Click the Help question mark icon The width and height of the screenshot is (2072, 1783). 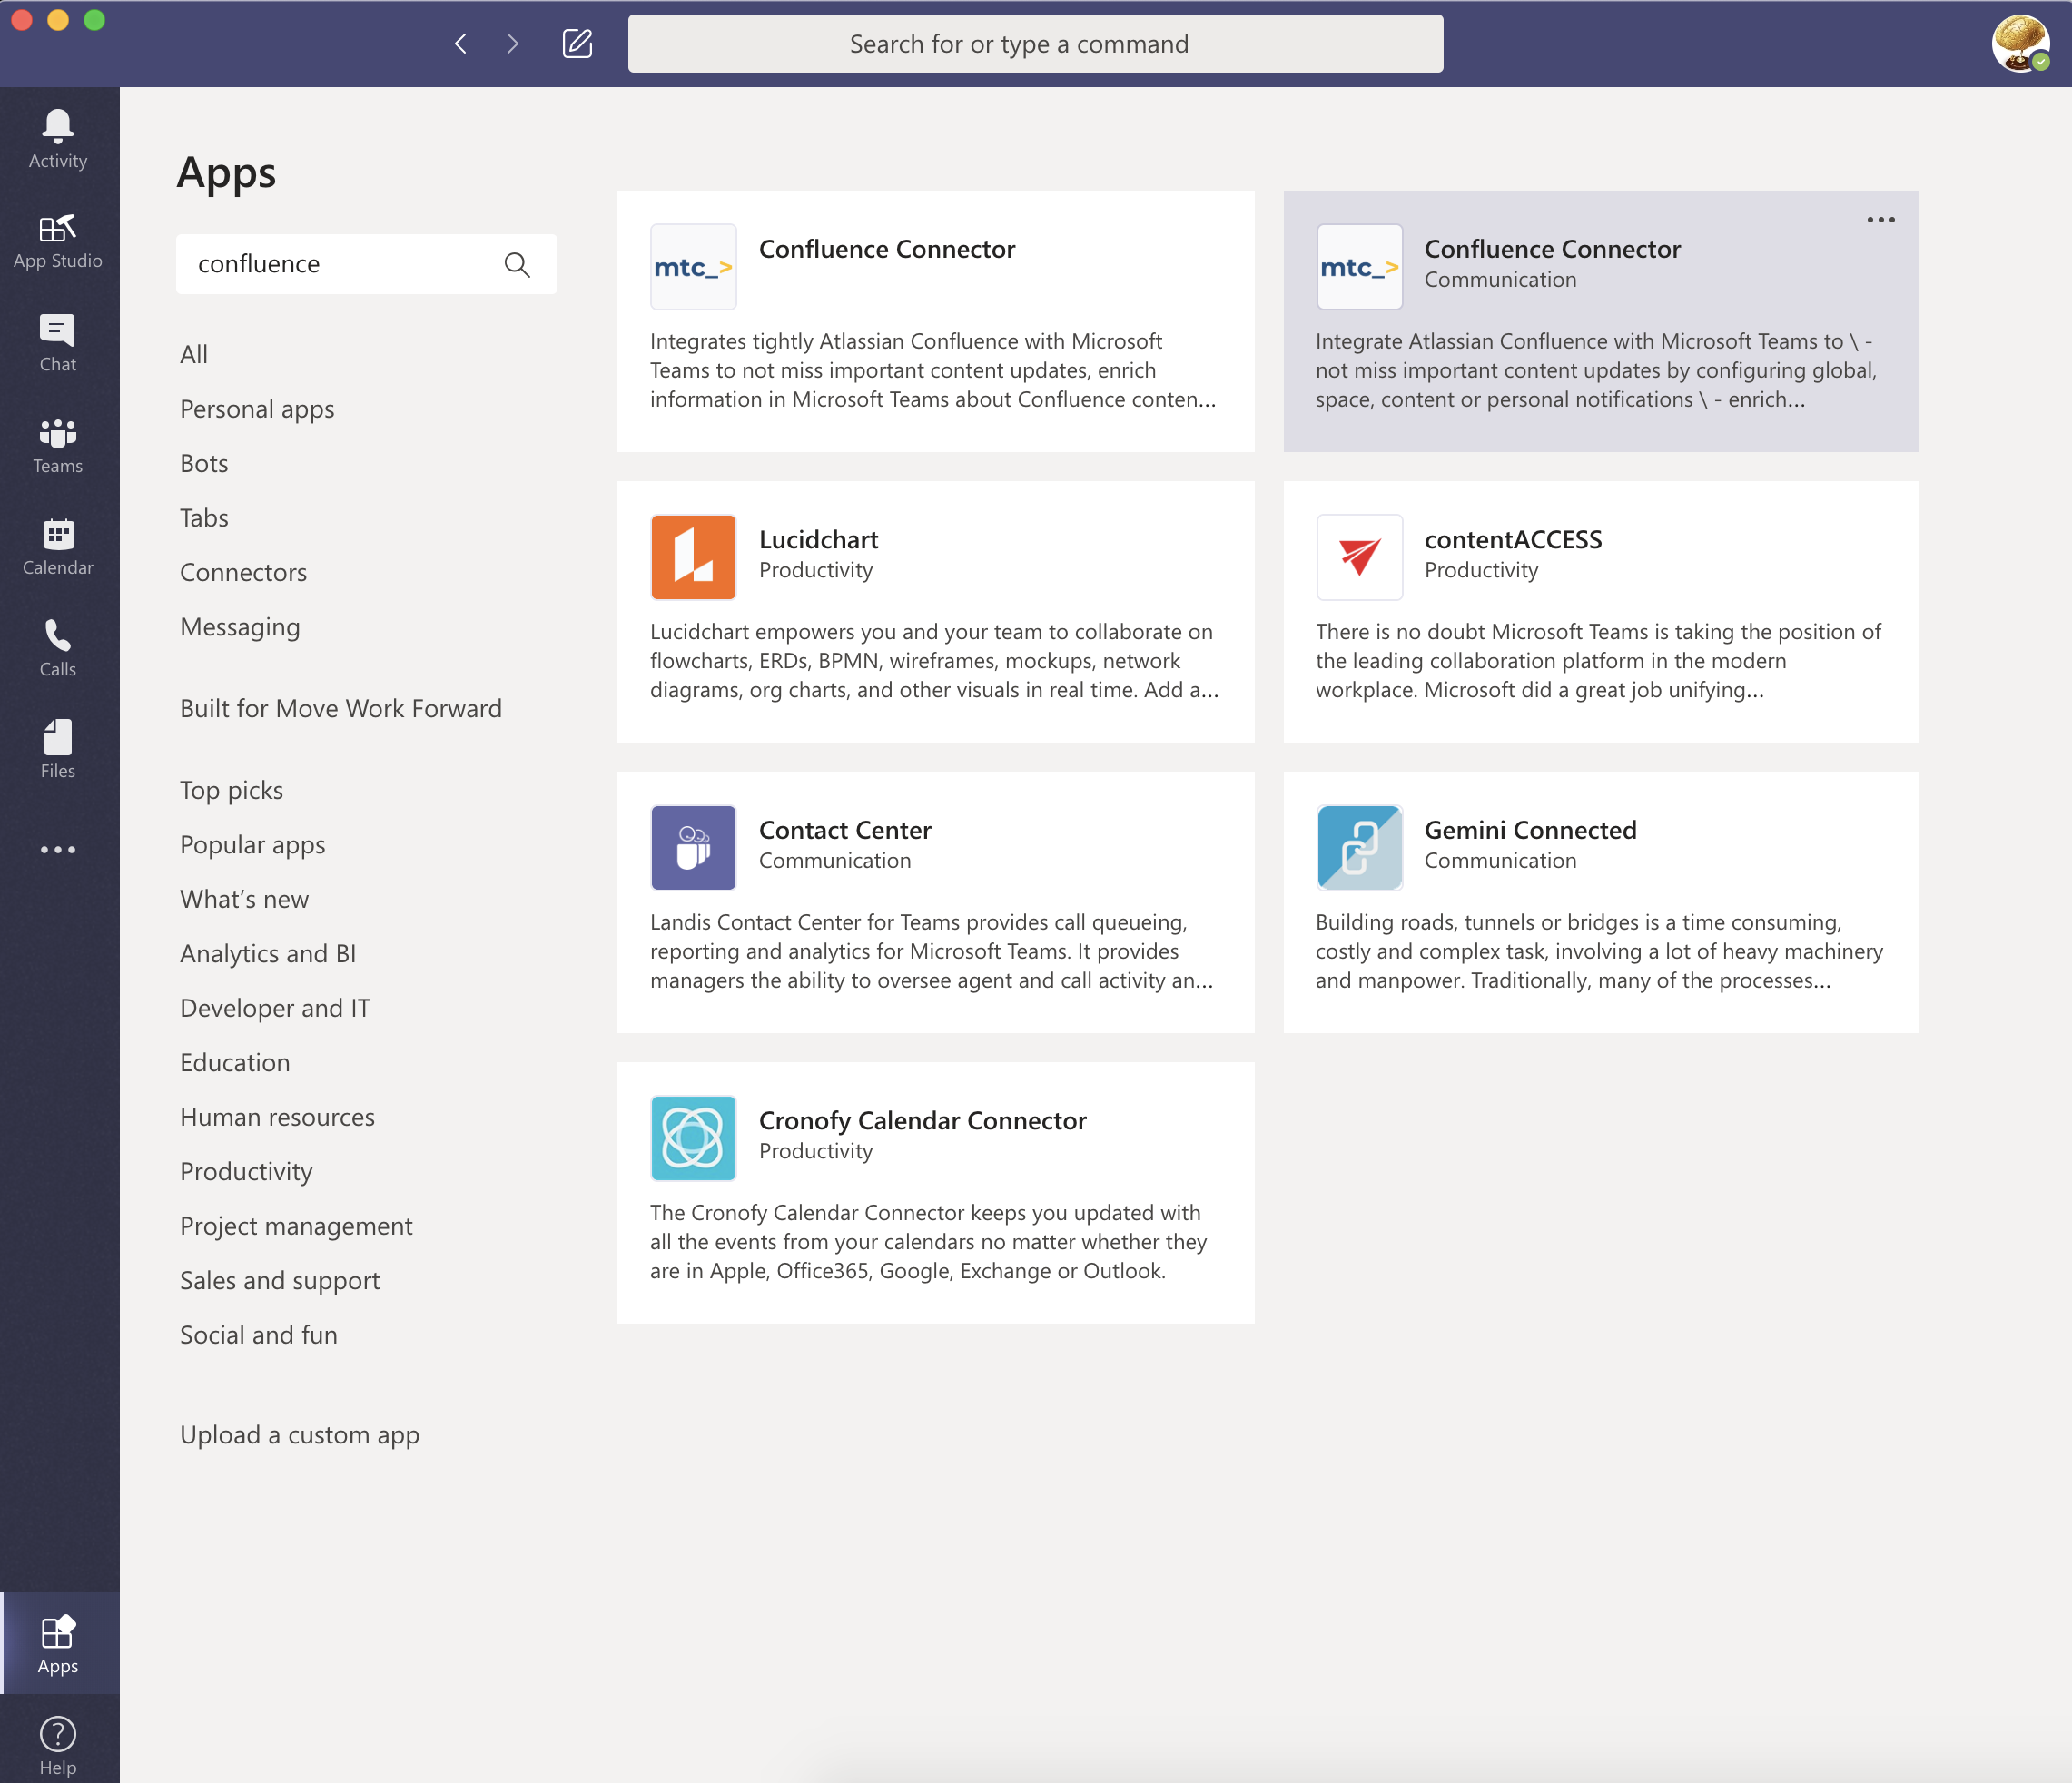coord(57,1744)
